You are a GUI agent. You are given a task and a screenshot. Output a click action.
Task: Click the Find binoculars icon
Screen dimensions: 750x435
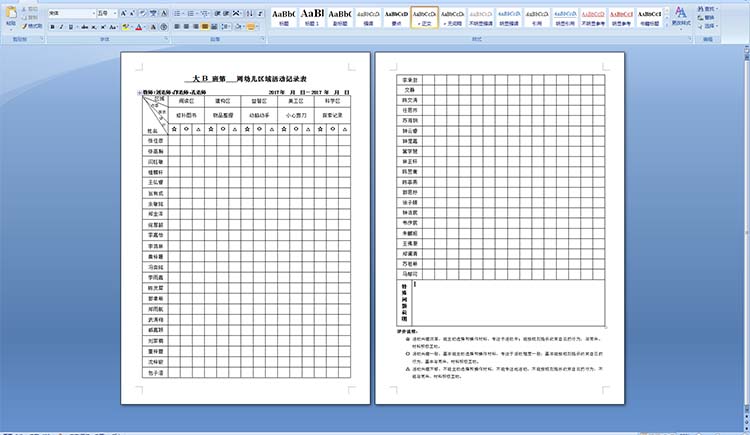[x=701, y=9]
